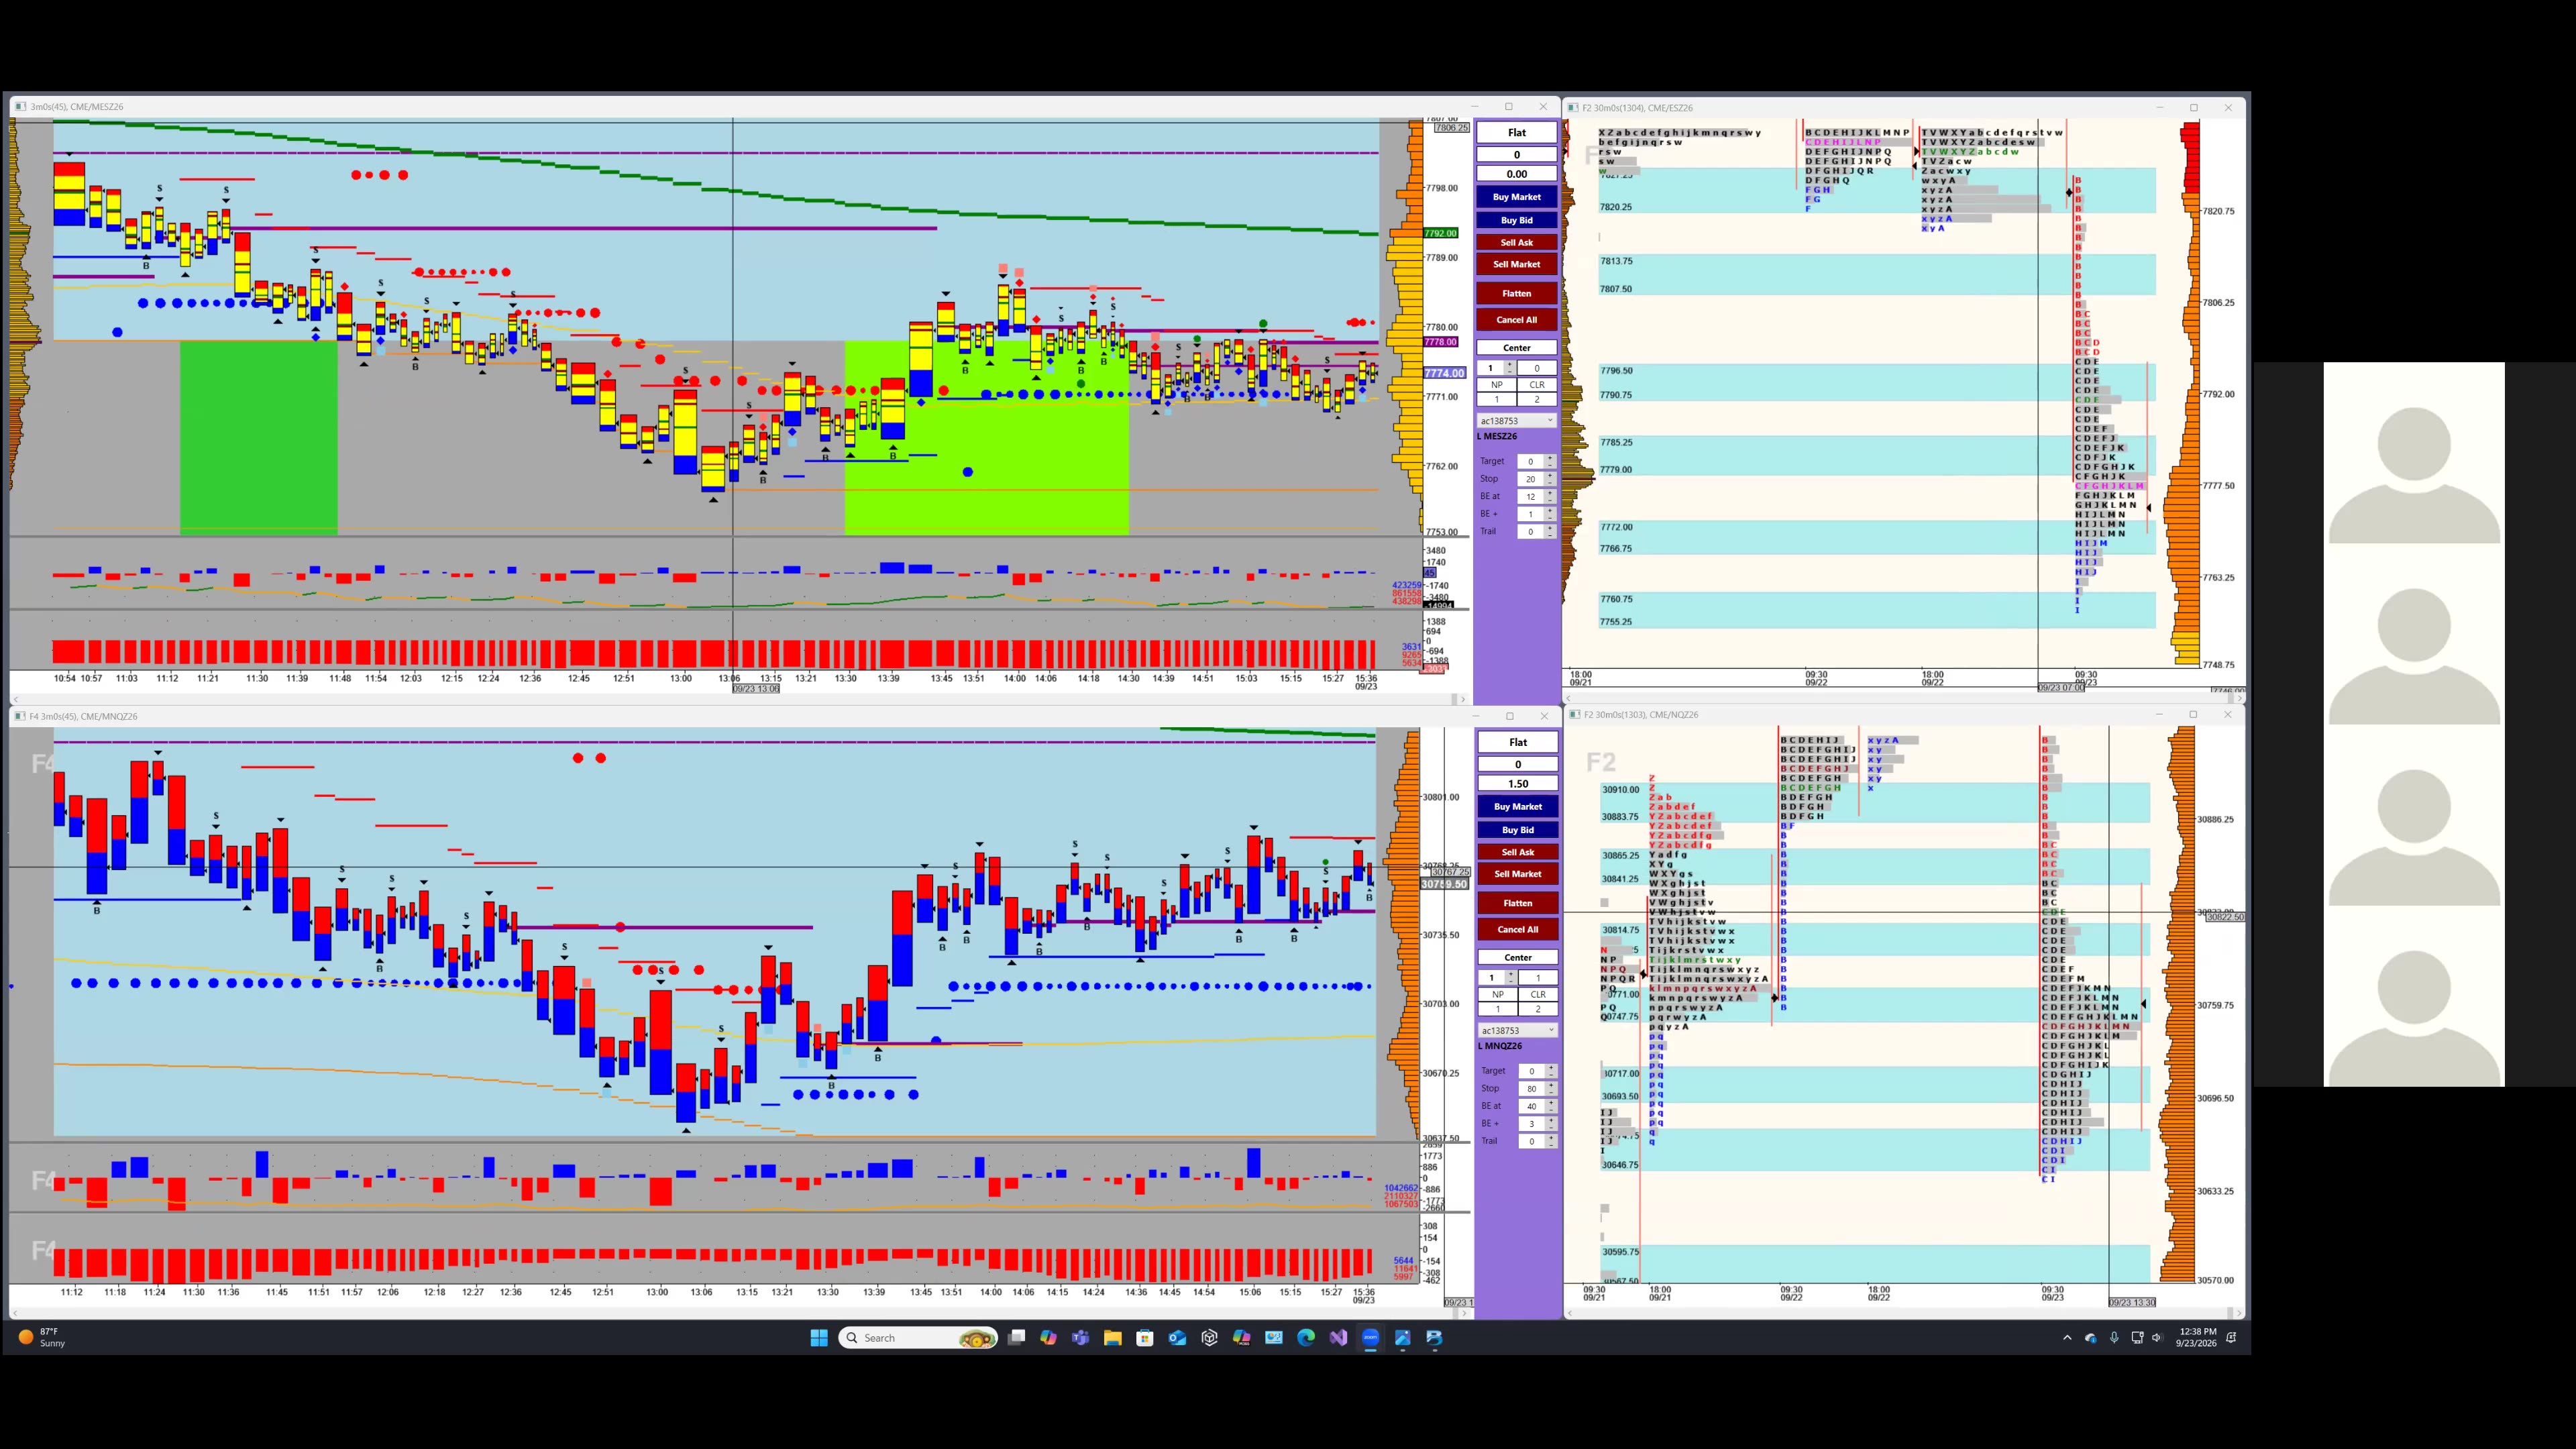This screenshot has height=1449, width=2576.
Task: Open Microsoft Store from the taskbar
Action: (1145, 1338)
